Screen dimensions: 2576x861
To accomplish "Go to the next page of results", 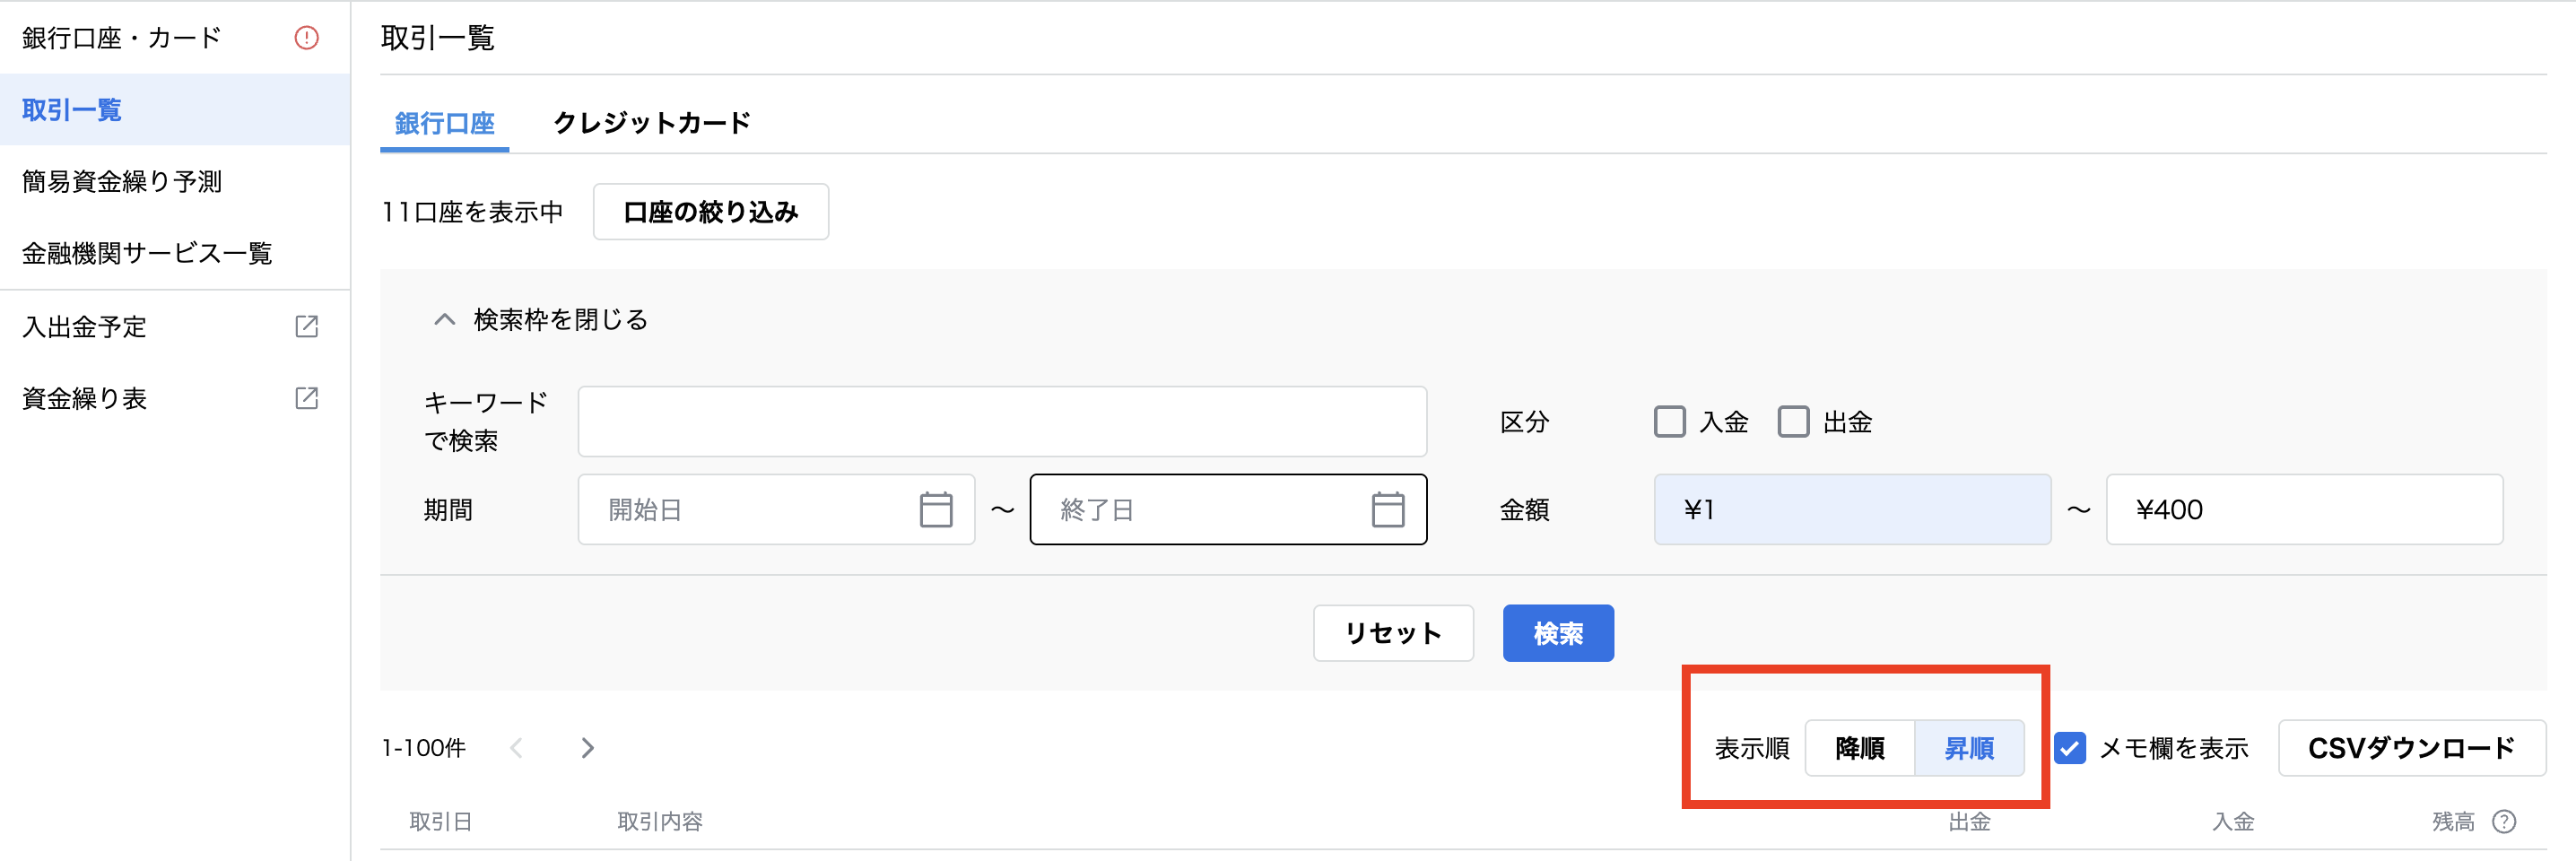I will pos(587,747).
